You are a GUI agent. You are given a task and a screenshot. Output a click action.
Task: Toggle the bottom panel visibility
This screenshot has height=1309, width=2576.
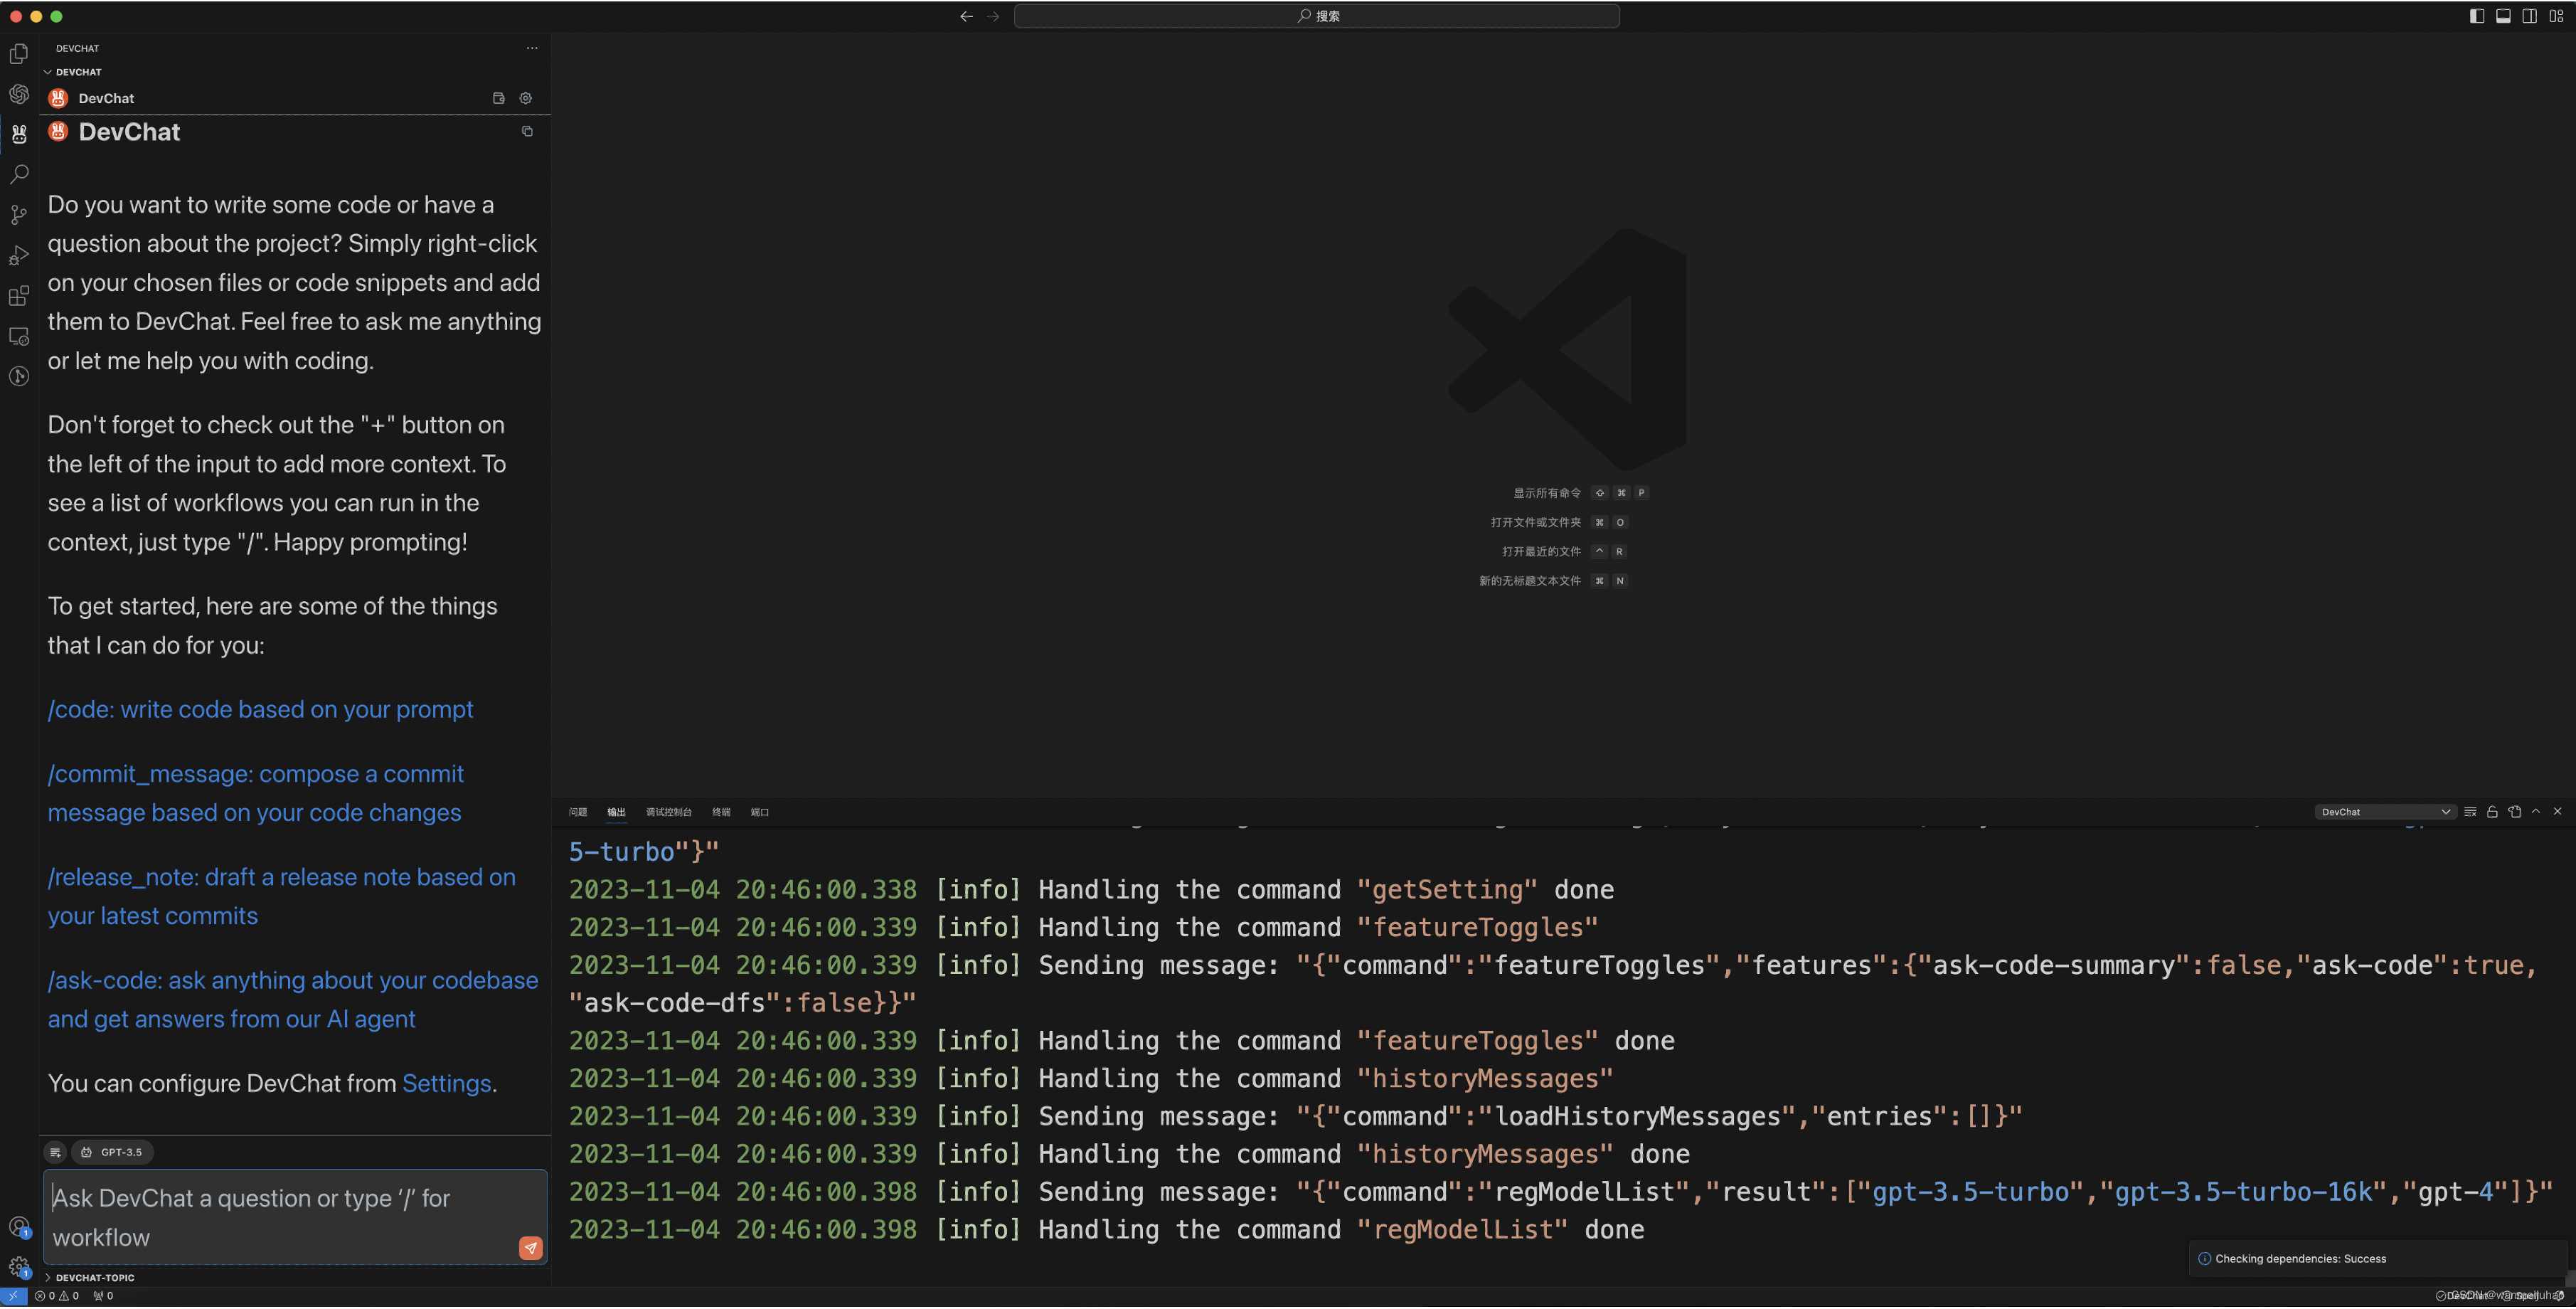point(2503,16)
